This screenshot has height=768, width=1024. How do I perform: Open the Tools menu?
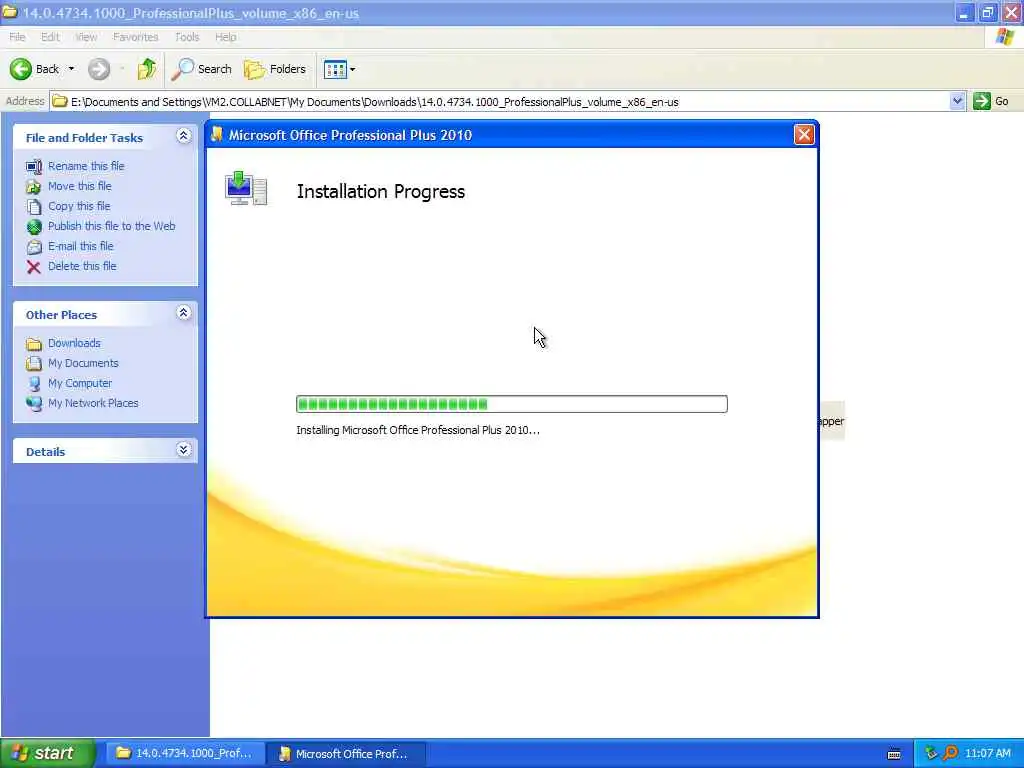pyautogui.click(x=187, y=37)
